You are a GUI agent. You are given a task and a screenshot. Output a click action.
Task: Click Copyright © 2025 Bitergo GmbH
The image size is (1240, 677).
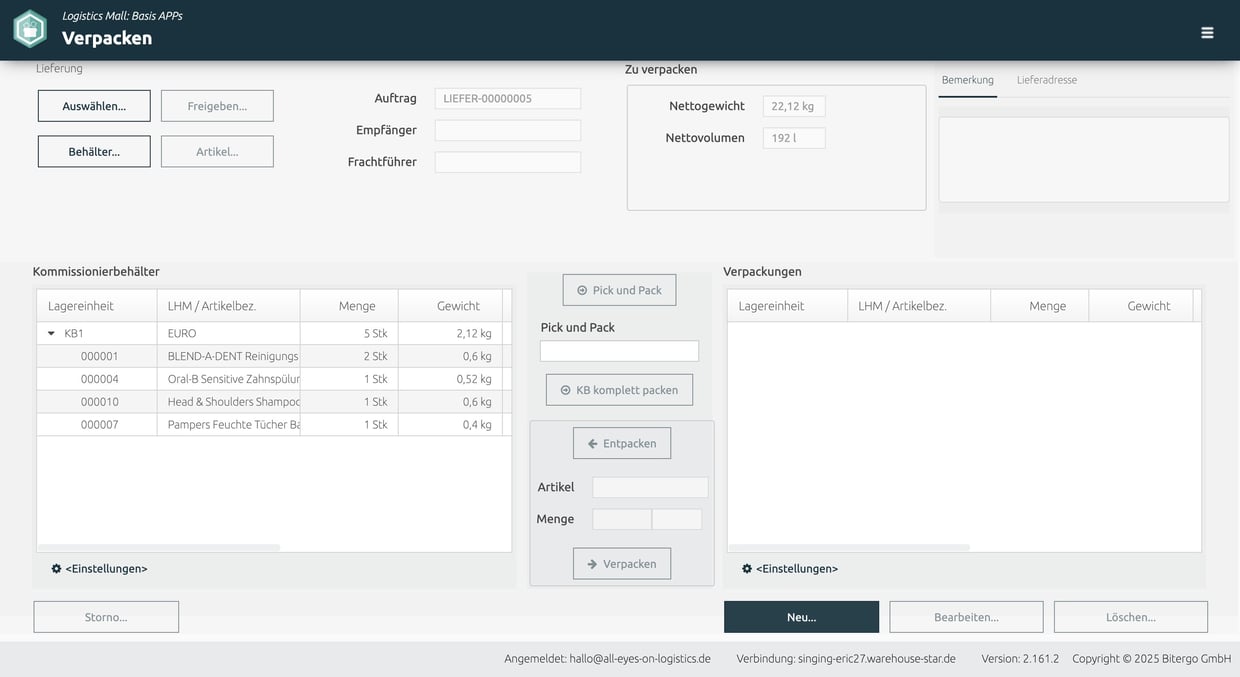(x=1151, y=659)
